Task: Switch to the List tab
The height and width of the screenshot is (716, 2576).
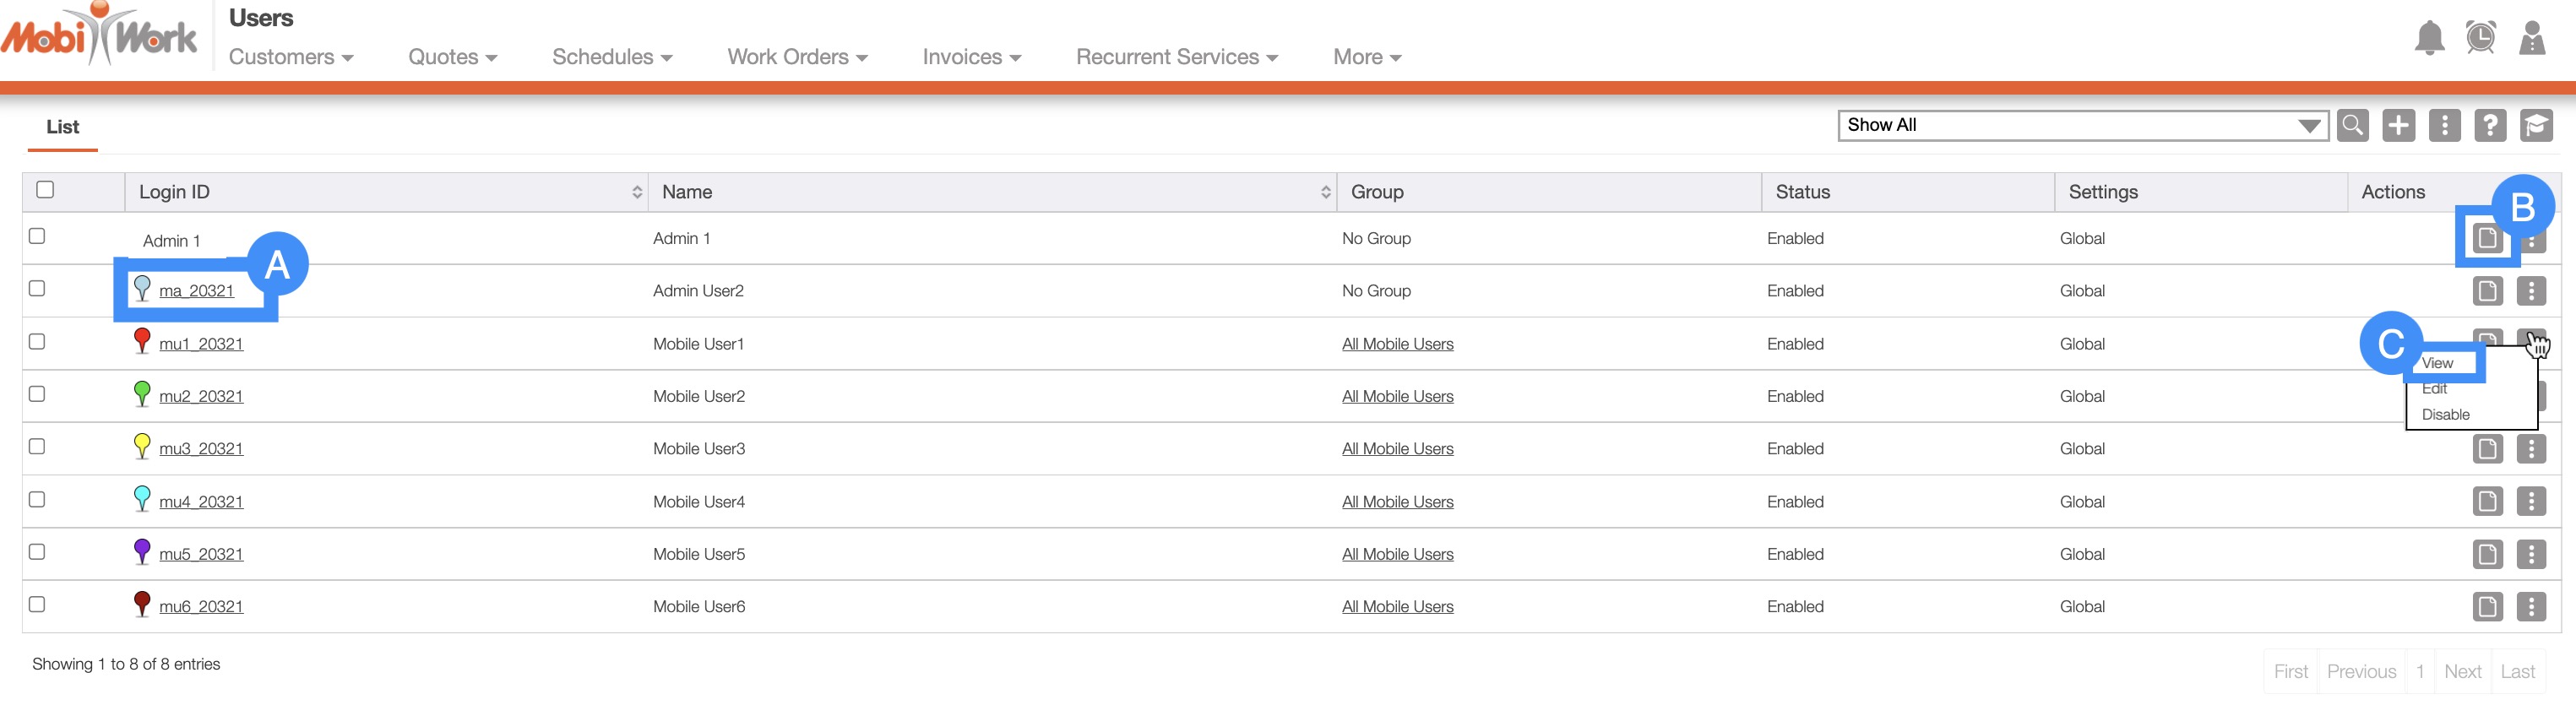Action: click(x=62, y=127)
